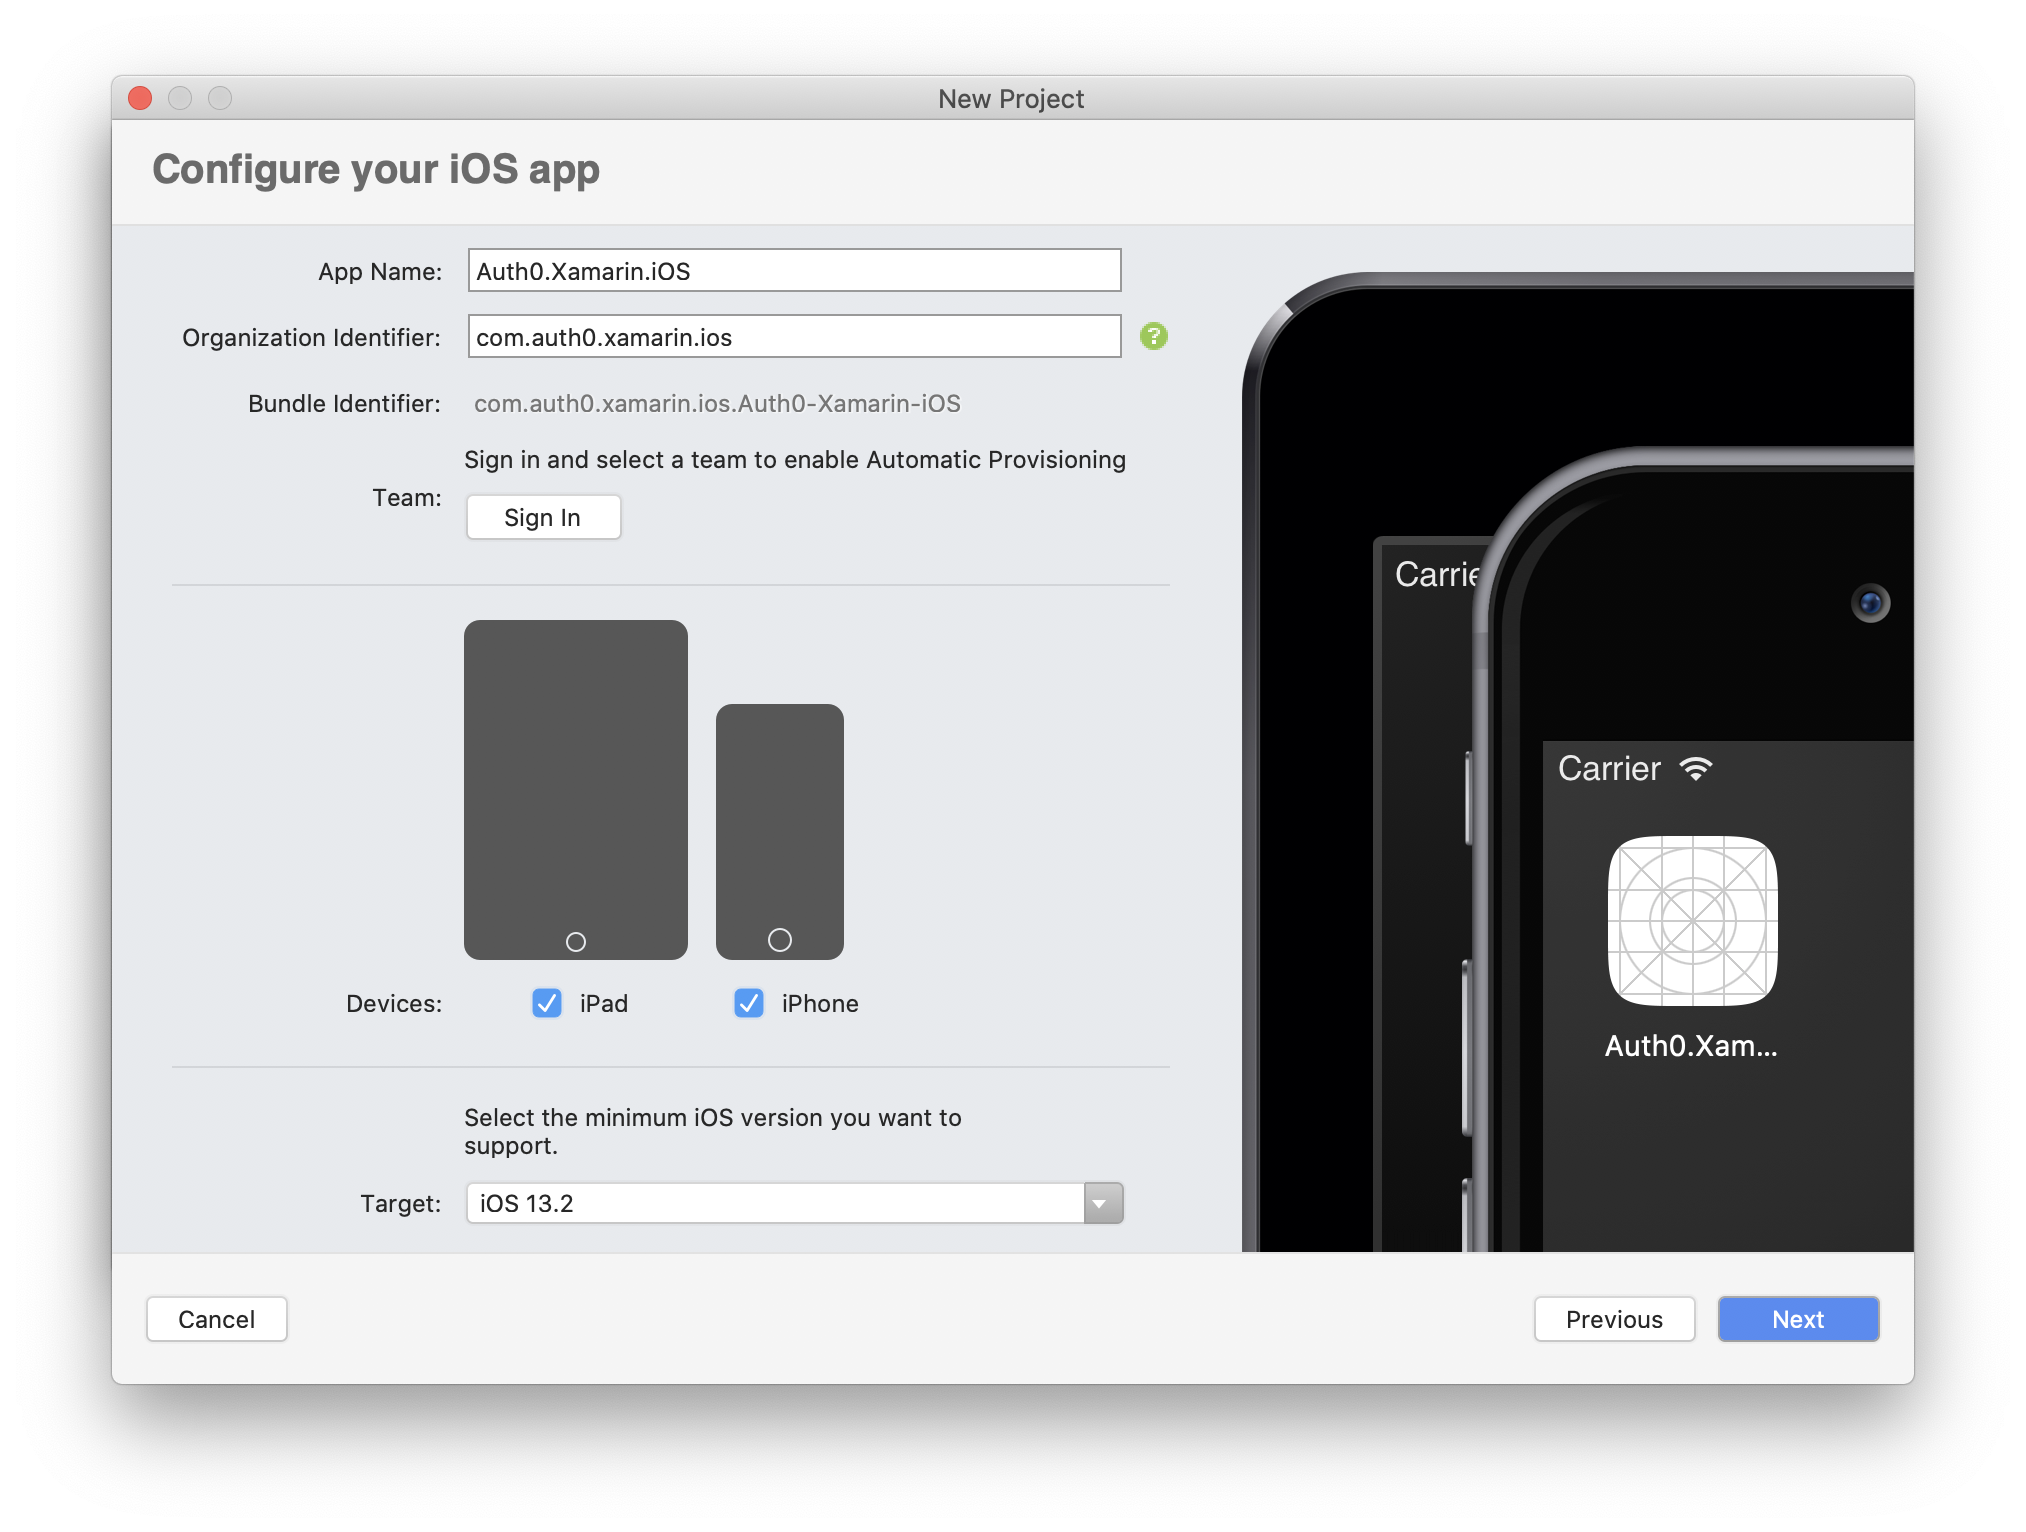Viewport: 2026px width, 1532px height.
Task: Click the front camera on phone preview
Action: pos(1870,603)
